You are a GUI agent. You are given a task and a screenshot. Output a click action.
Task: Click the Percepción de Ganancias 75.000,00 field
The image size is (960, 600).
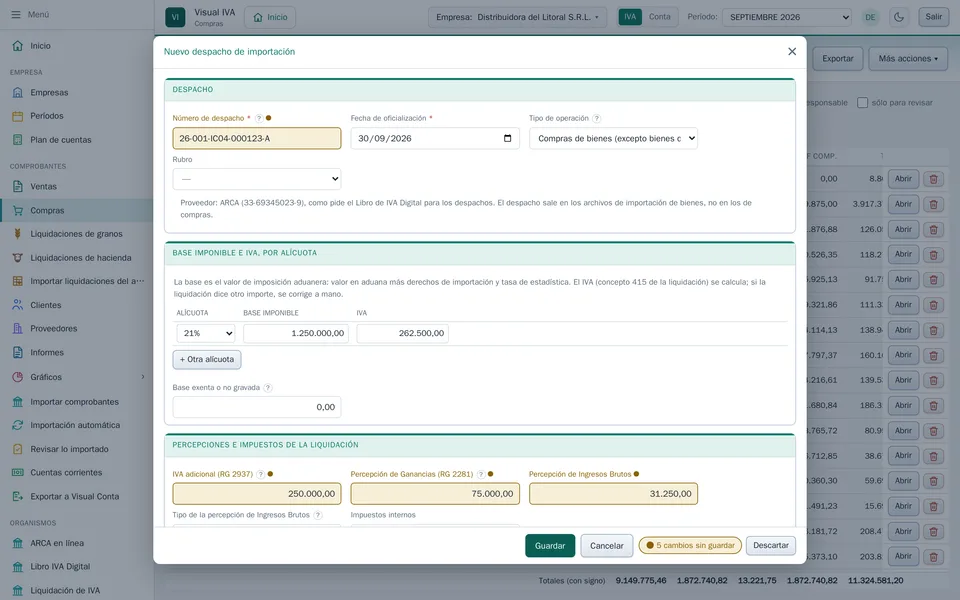pos(435,493)
